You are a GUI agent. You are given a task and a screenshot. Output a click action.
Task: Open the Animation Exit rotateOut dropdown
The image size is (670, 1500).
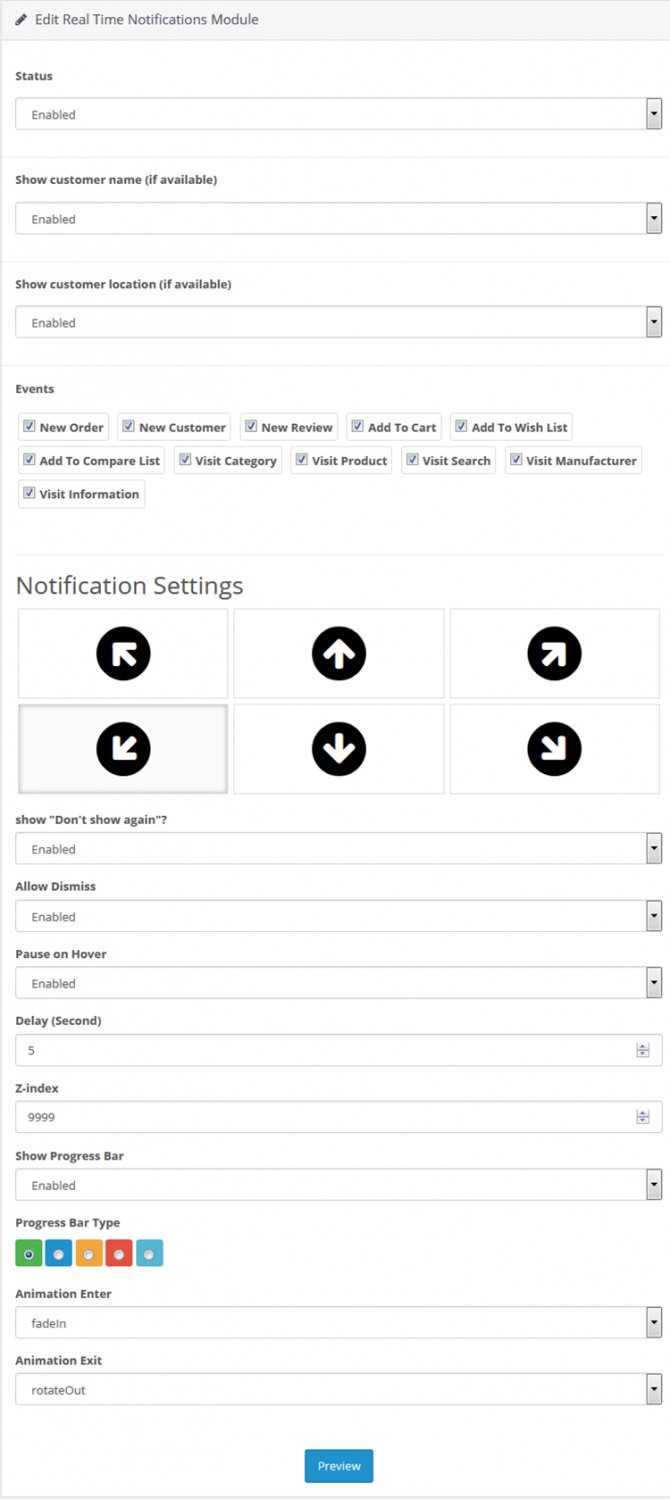(339, 1389)
